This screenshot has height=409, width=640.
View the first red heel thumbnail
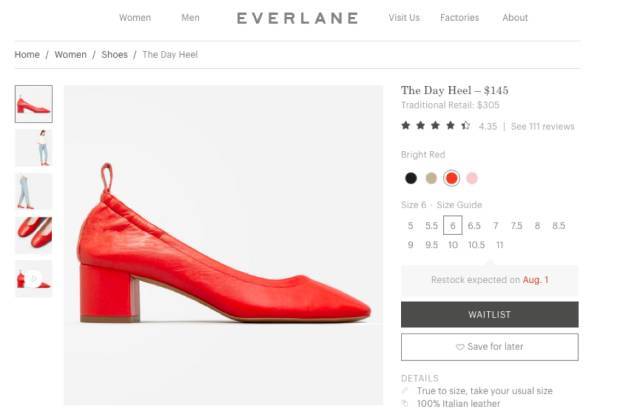33,104
